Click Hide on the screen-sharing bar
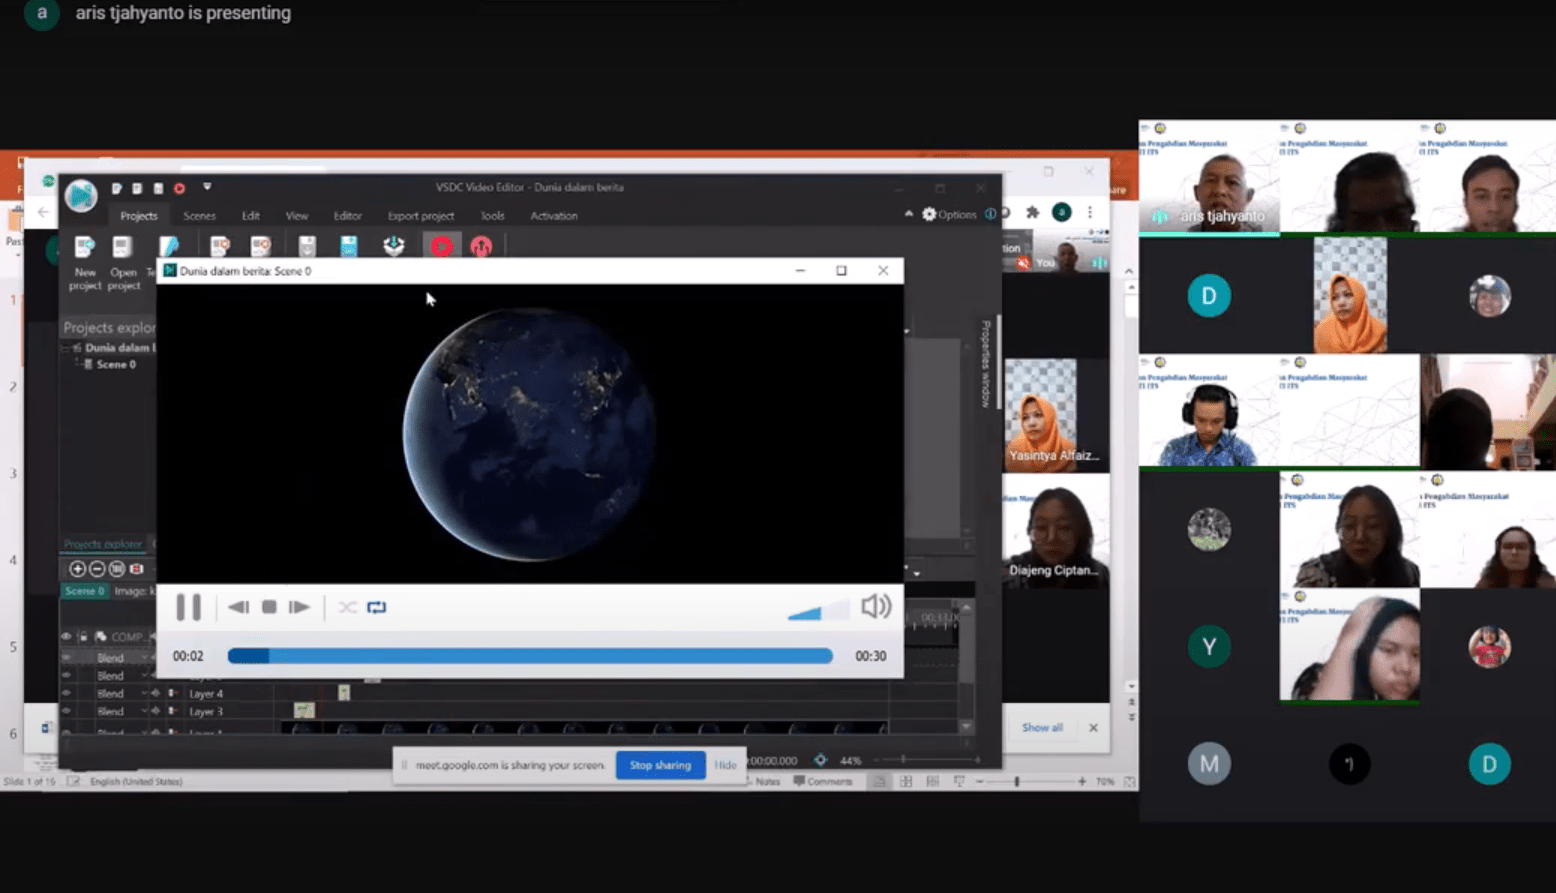The image size is (1556, 893). pos(725,765)
